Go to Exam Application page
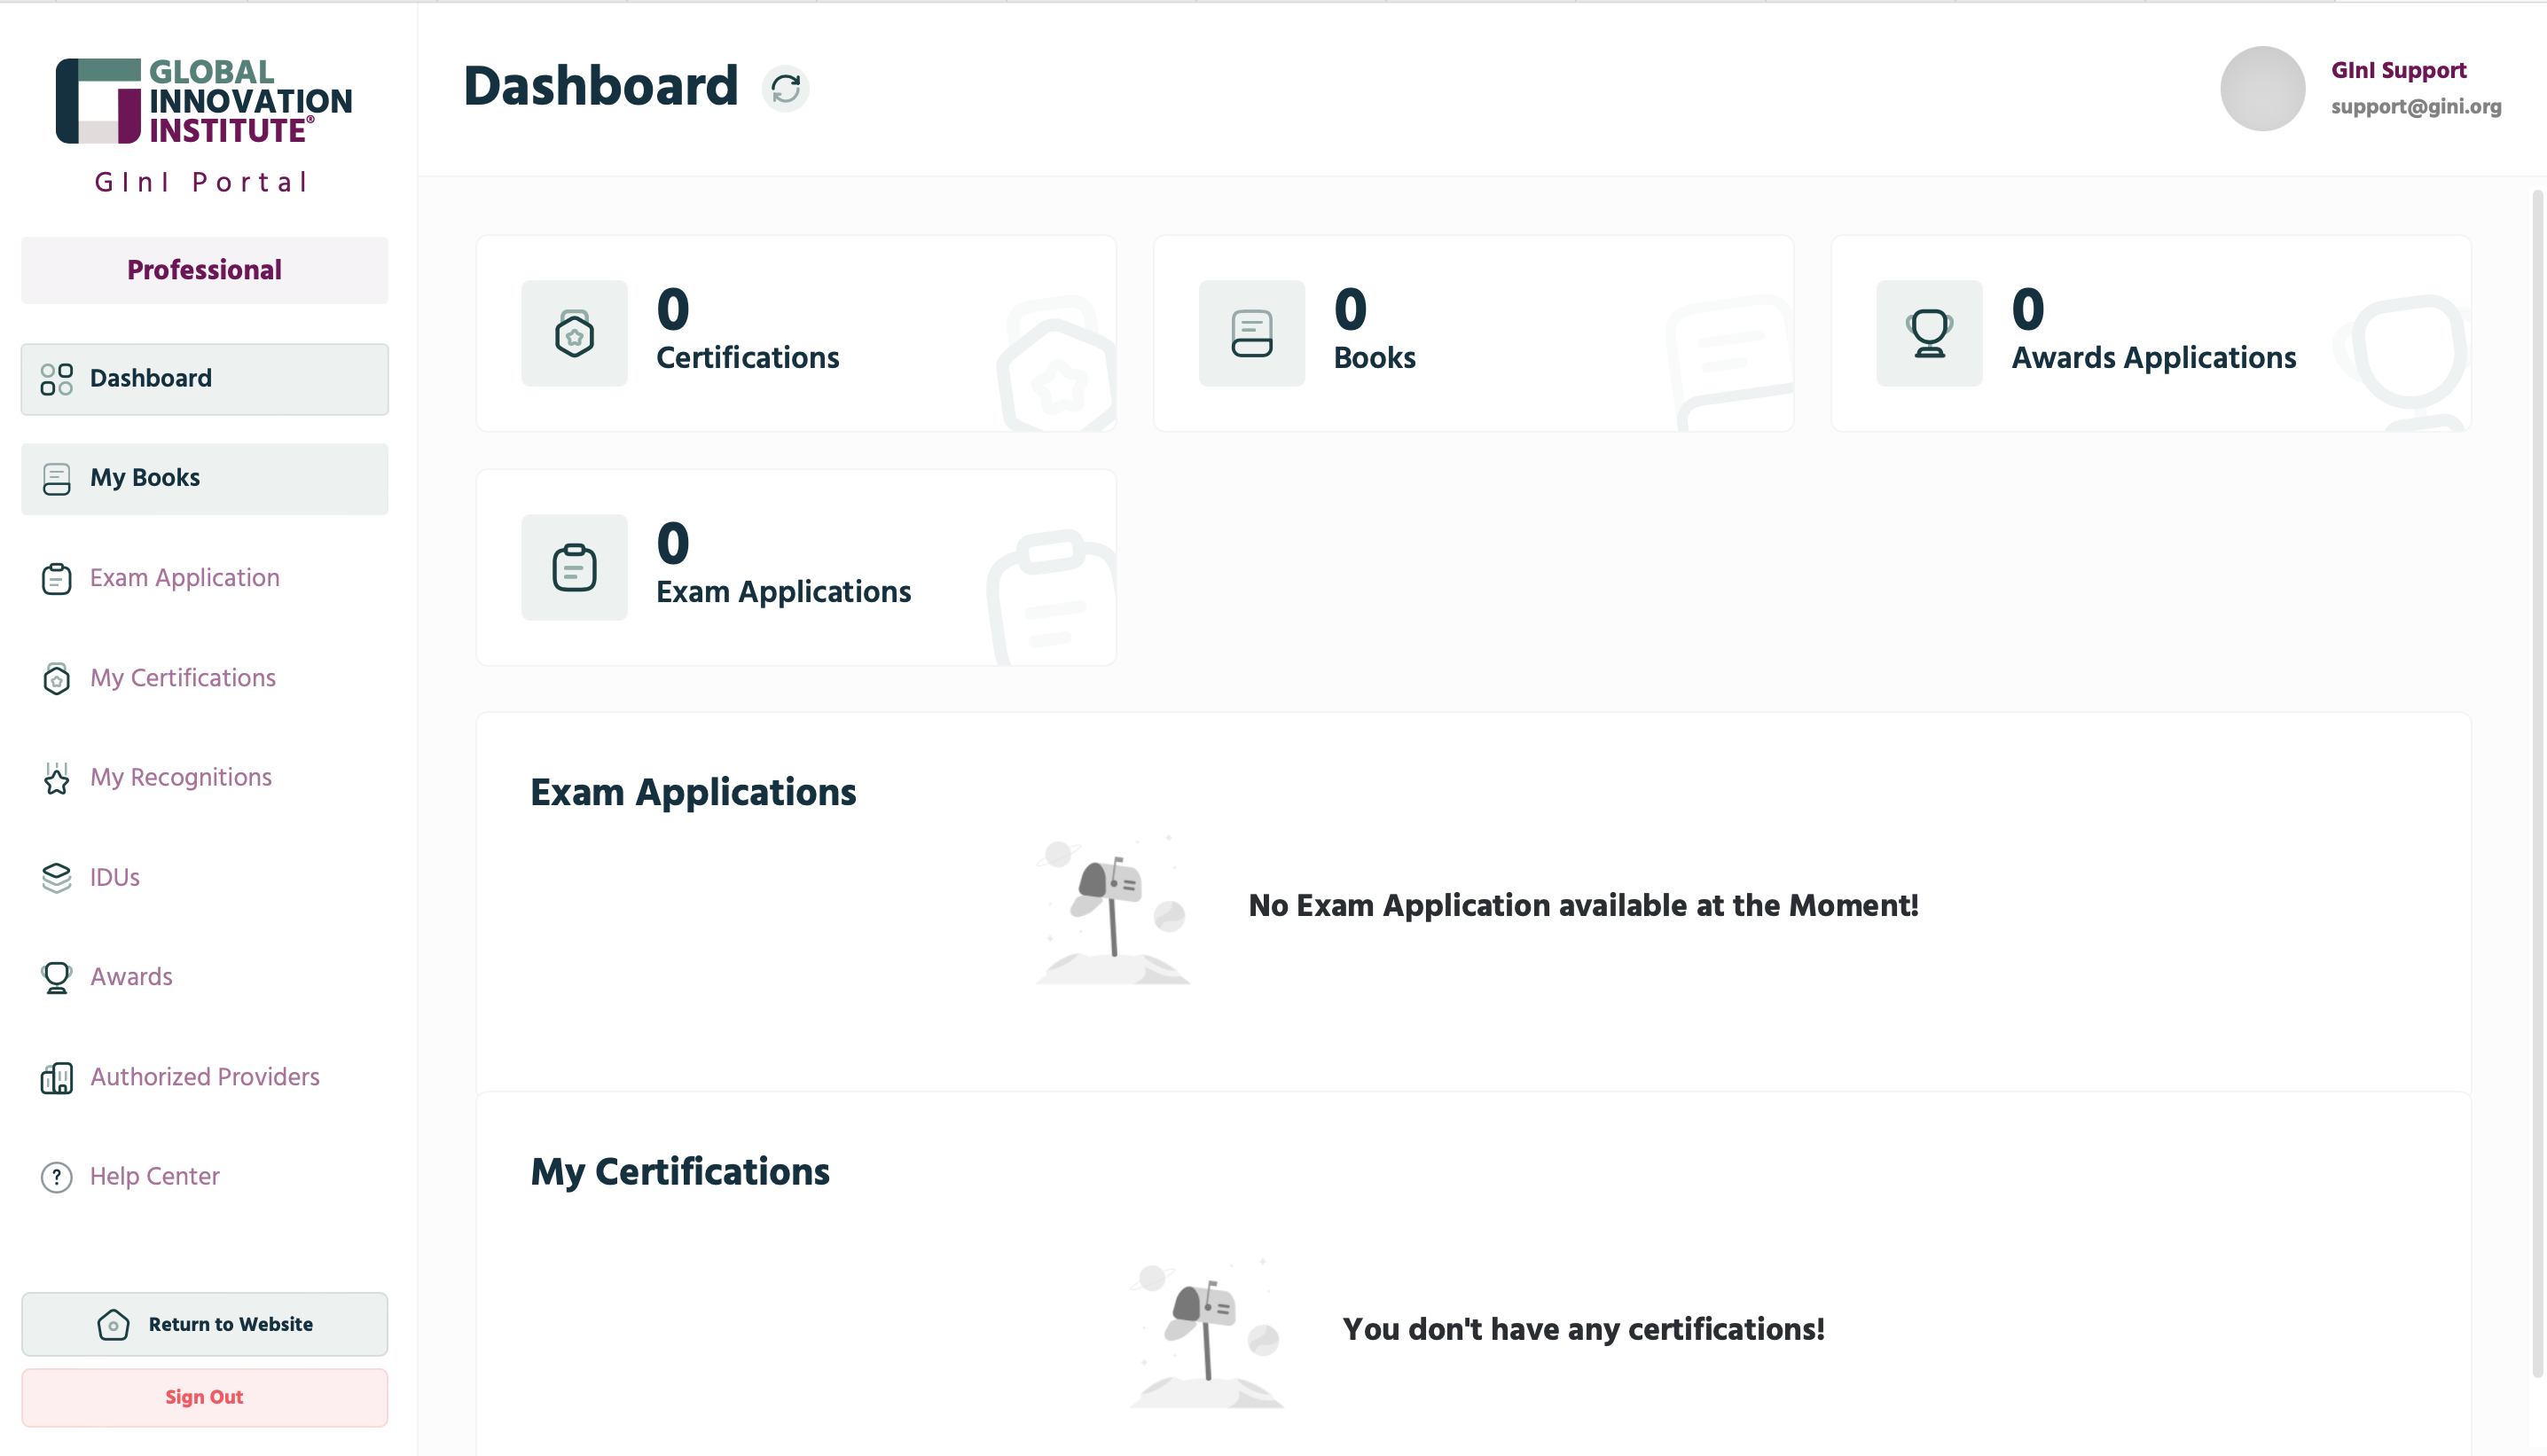Image resolution: width=2547 pixels, height=1456 pixels. (205, 578)
